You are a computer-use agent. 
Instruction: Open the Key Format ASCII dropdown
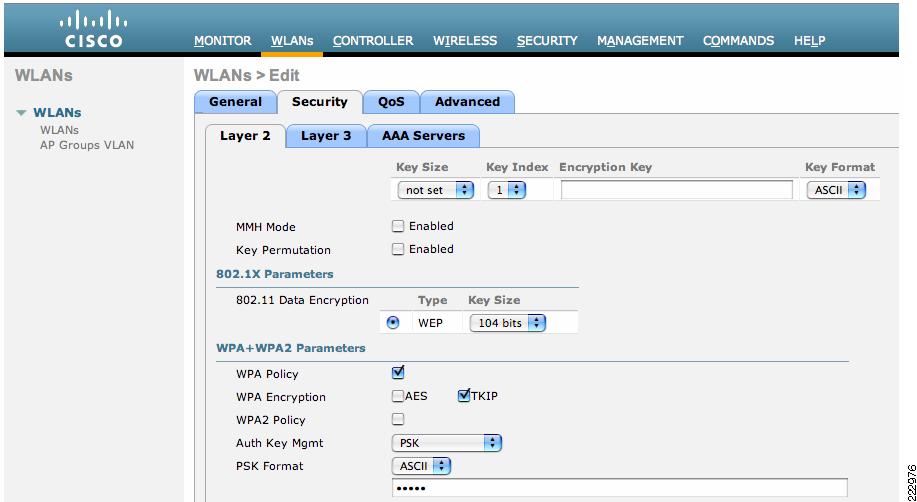click(836, 190)
